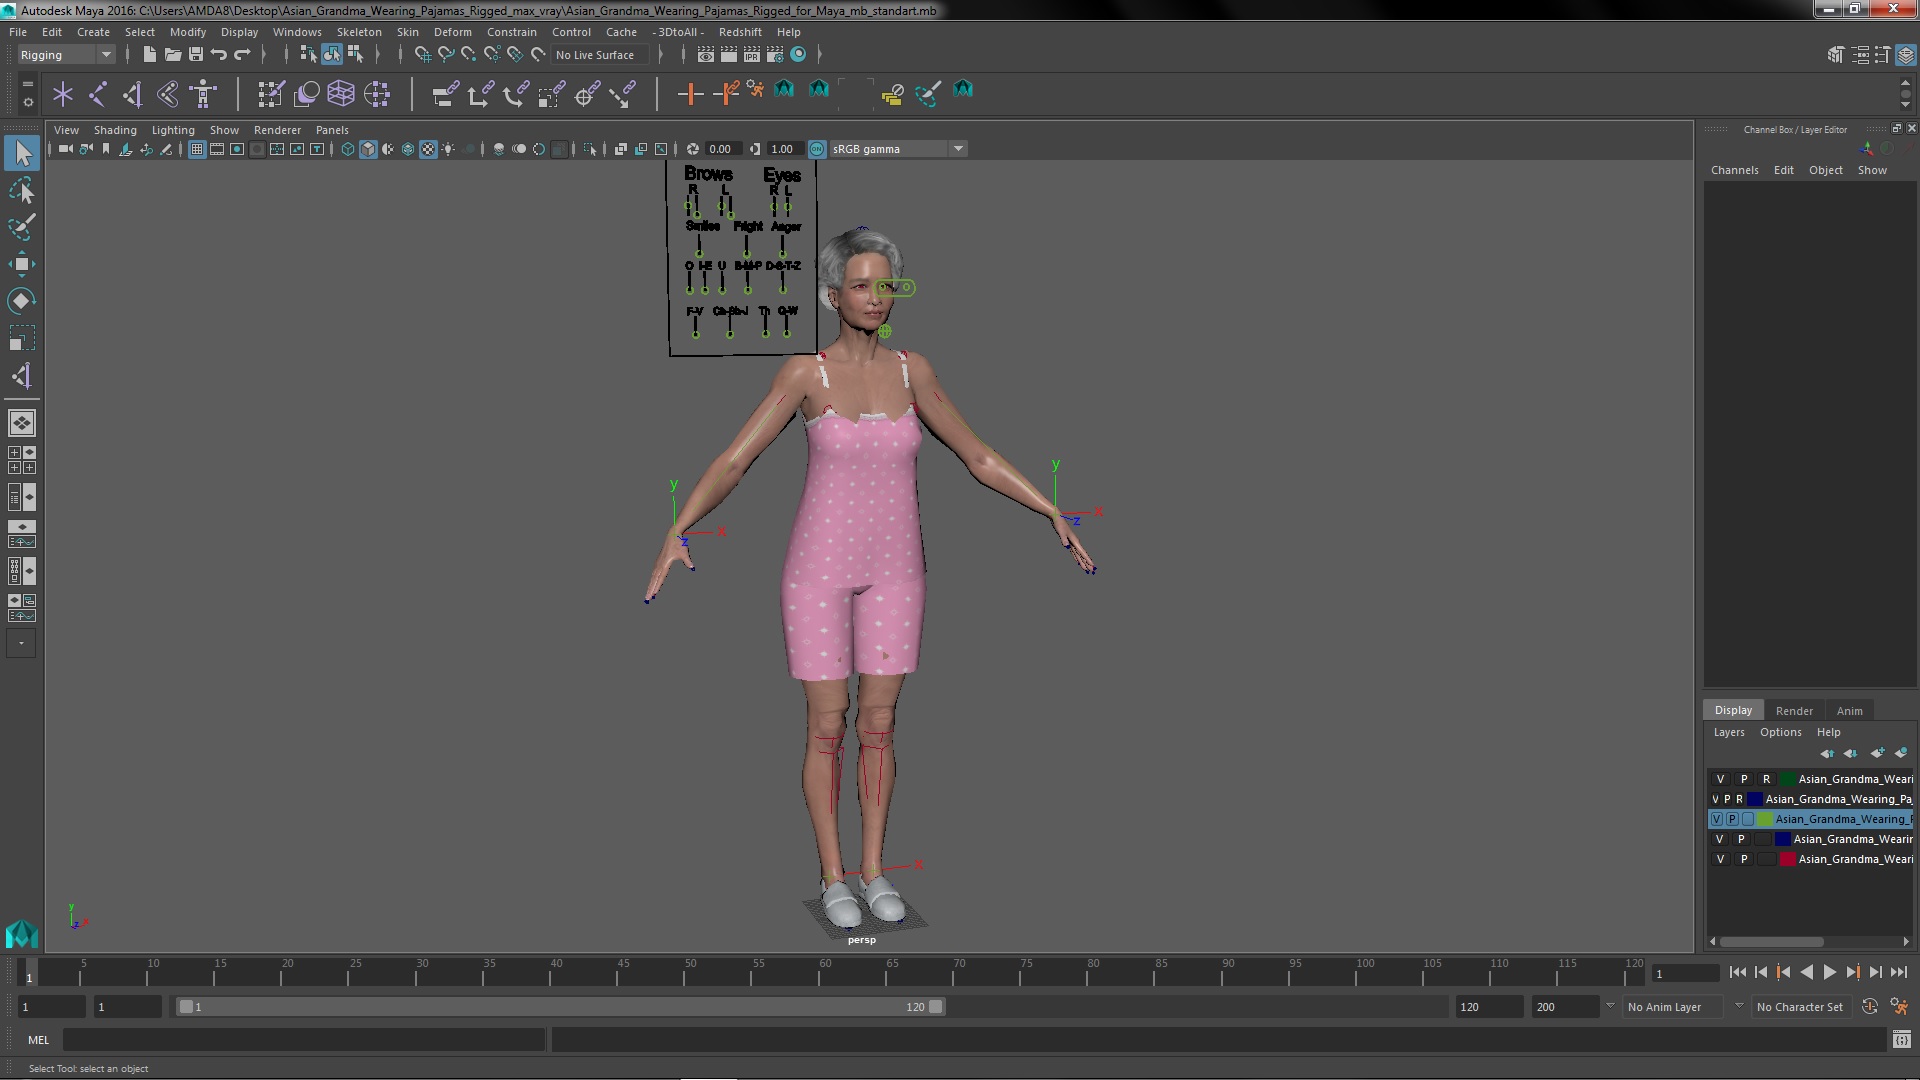Open the Options menu in Layer Editor
Screen dimensions: 1920x1080
1781,732
